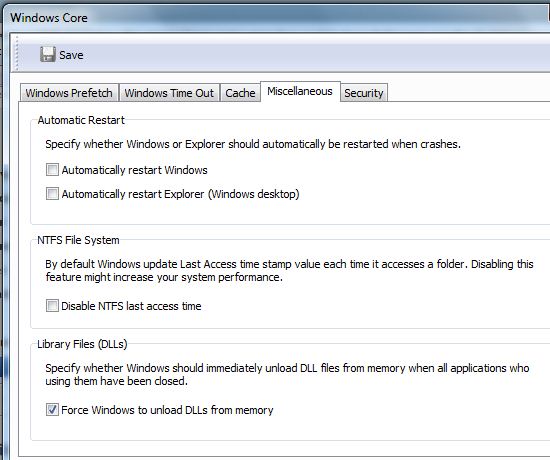The height and width of the screenshot is (460, 550).
Task: Click the Windows Core title bar text
Action: point(49,18)
